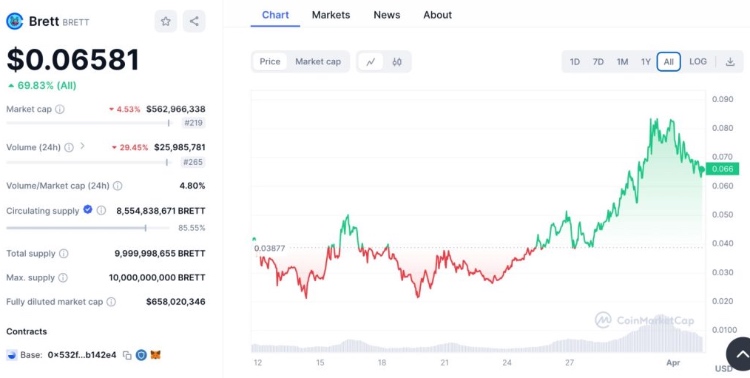Copy the Base contract address
Screen dimensions: 750x378
[x=127, y=355]
